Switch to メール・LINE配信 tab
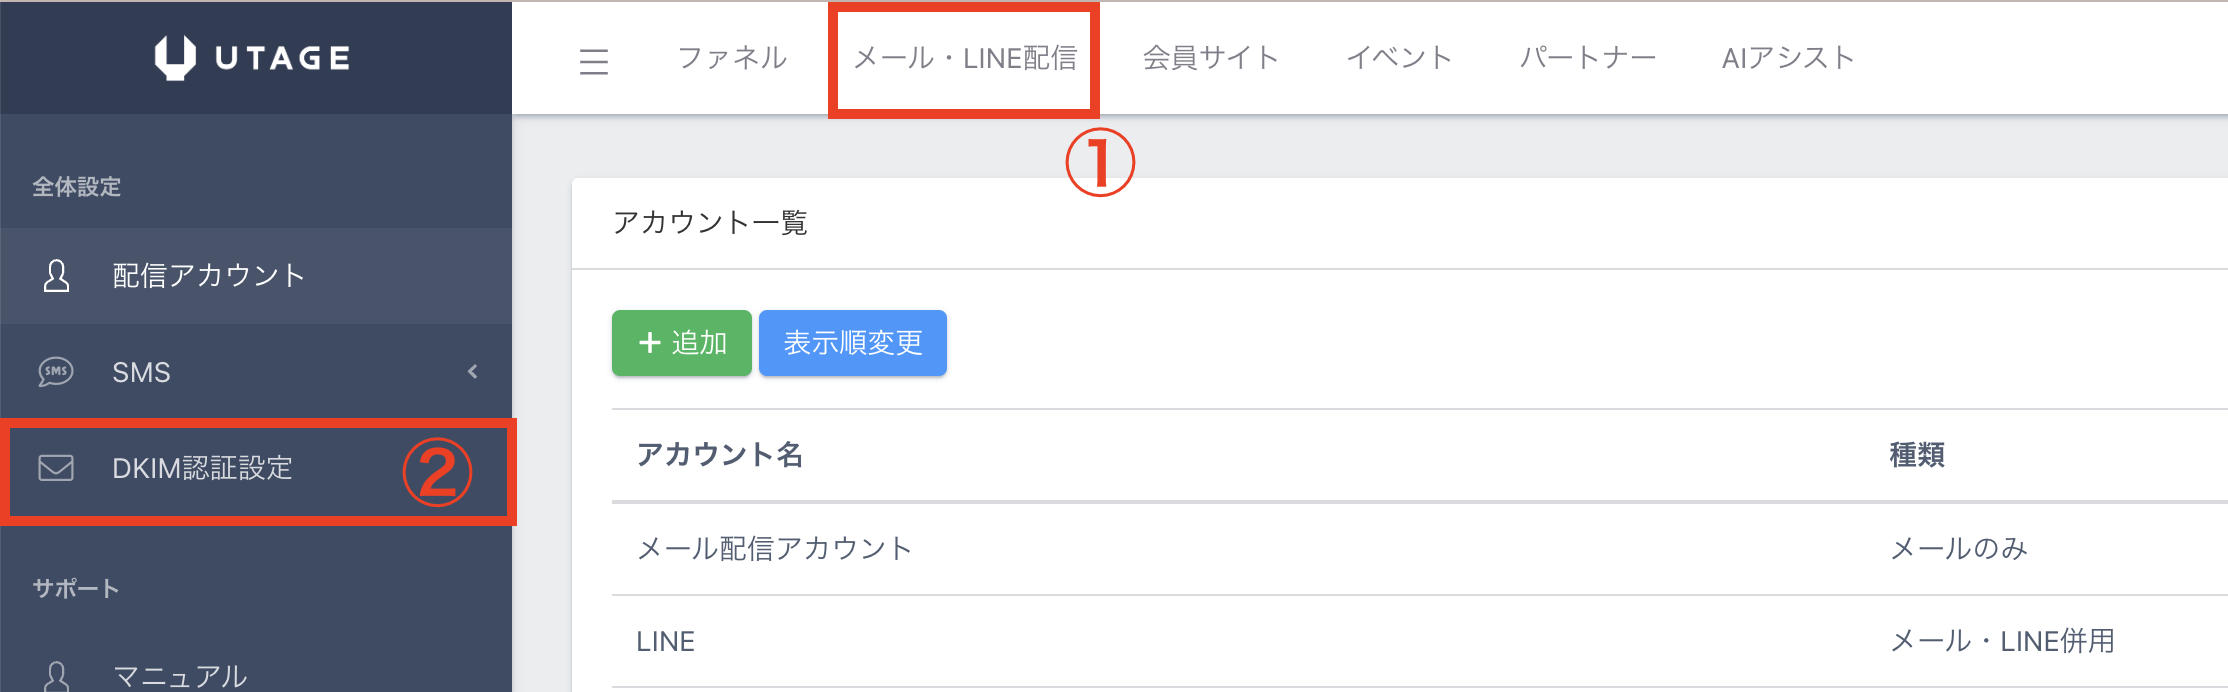This screenshot has height=692, width=2228. pos(965,58)
